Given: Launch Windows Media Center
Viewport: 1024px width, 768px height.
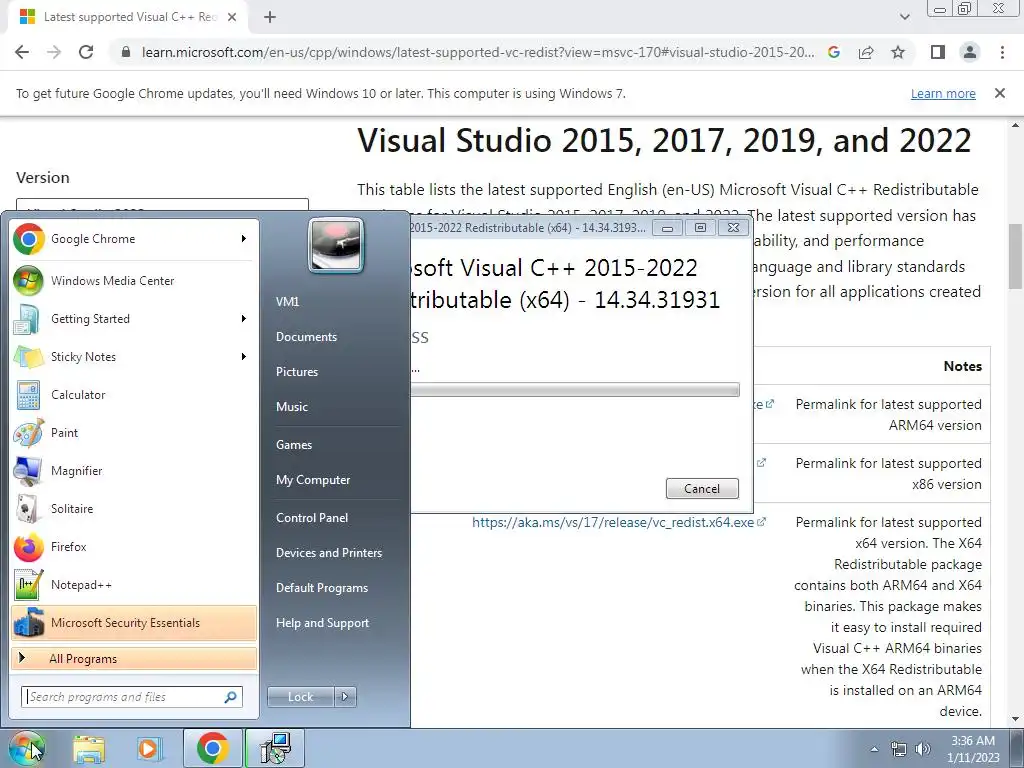Looking at the screenshot, I should click(x=133, y=281).
